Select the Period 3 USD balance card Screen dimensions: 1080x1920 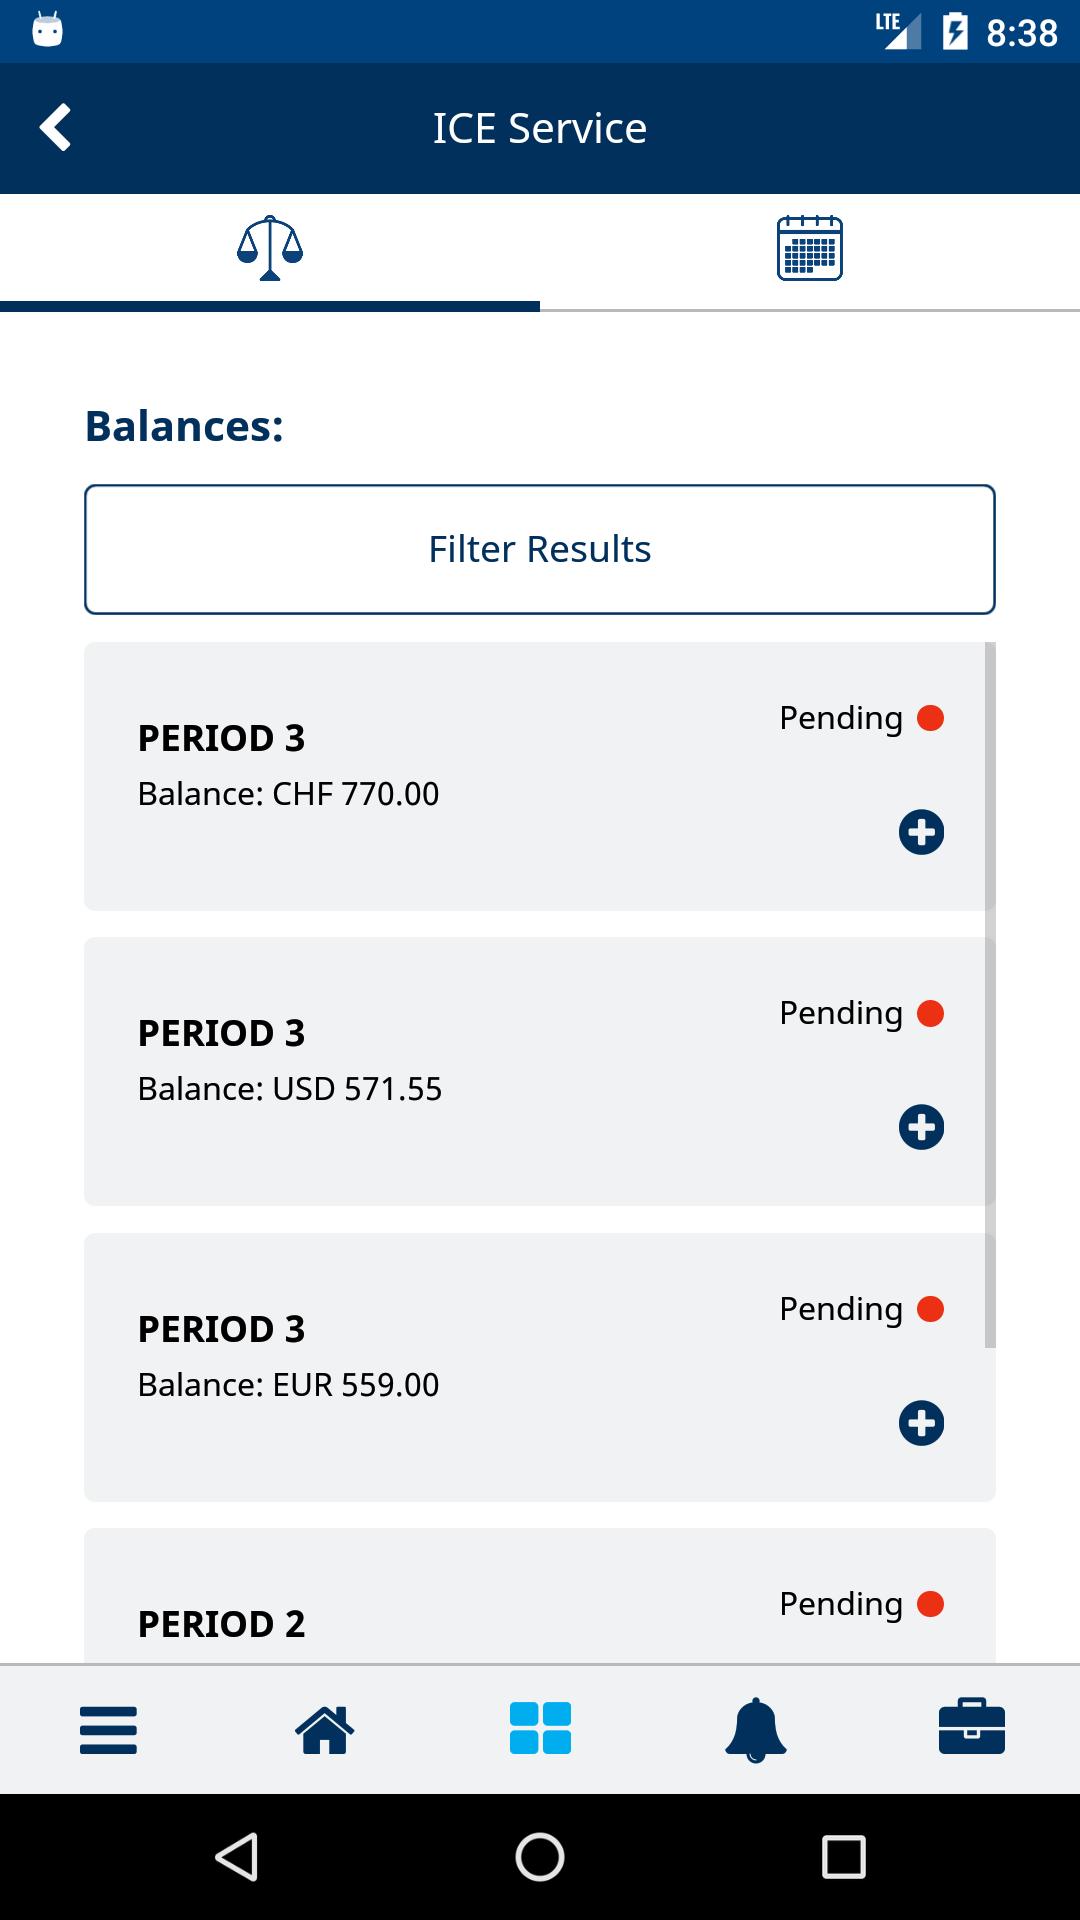(x=535, y=1071)
